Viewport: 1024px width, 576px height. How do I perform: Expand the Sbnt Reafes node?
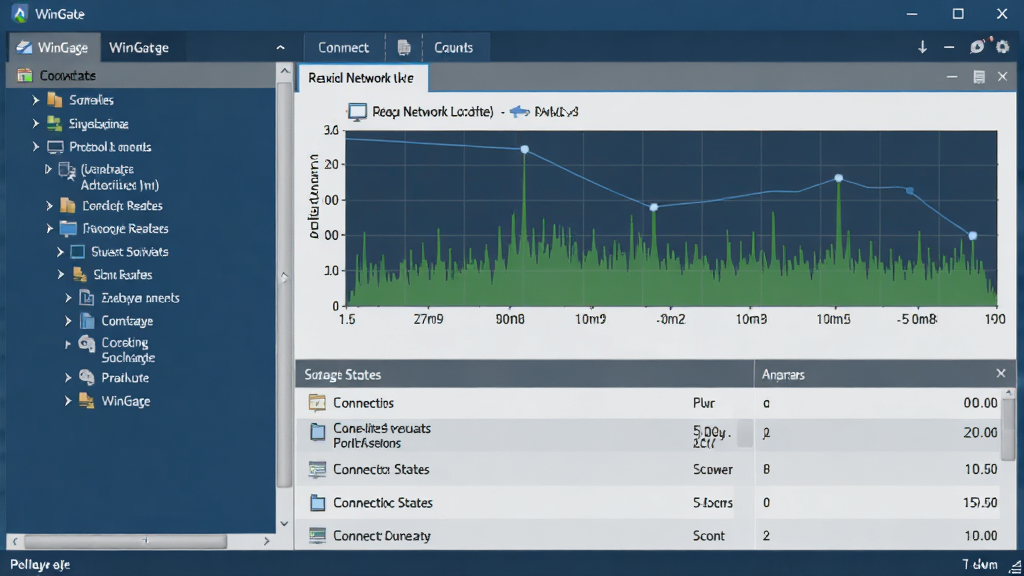pos(60,274)
